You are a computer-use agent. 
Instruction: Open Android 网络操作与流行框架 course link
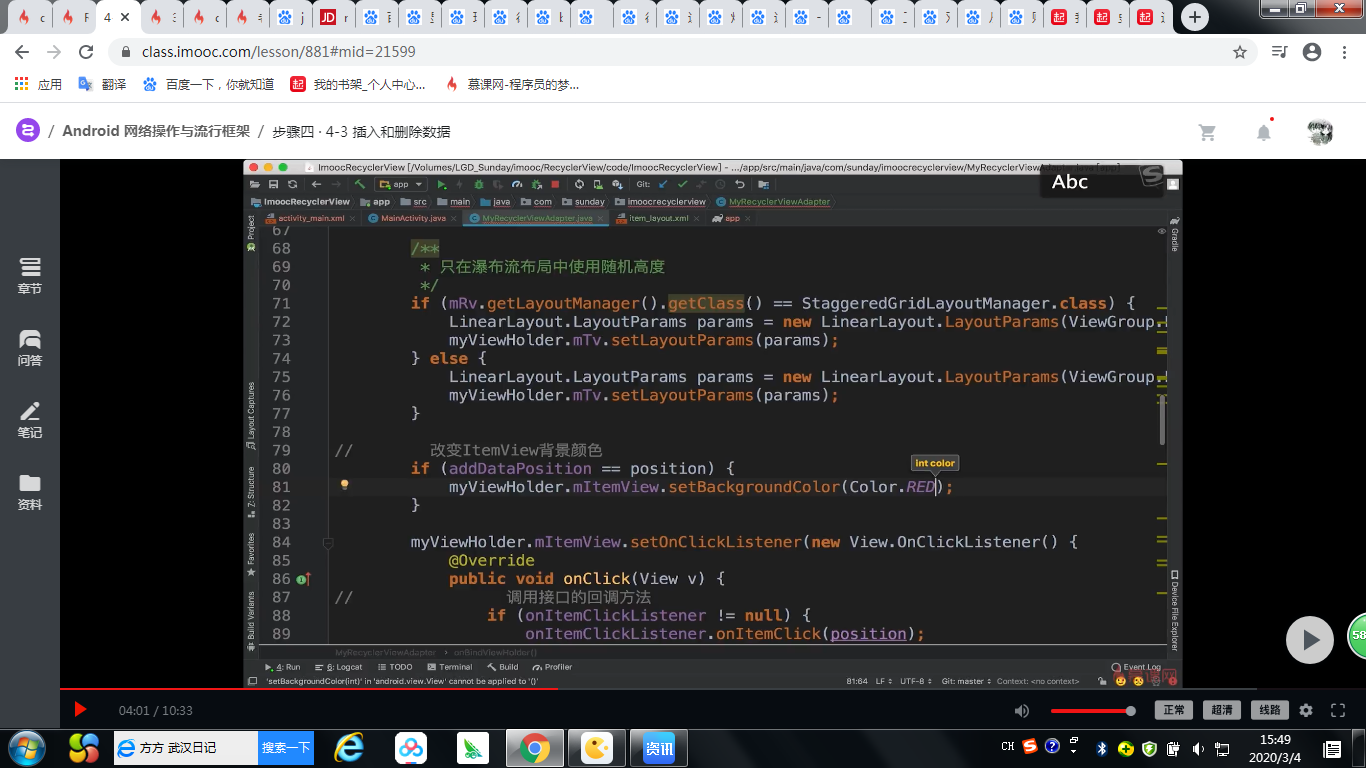(156, 131)
